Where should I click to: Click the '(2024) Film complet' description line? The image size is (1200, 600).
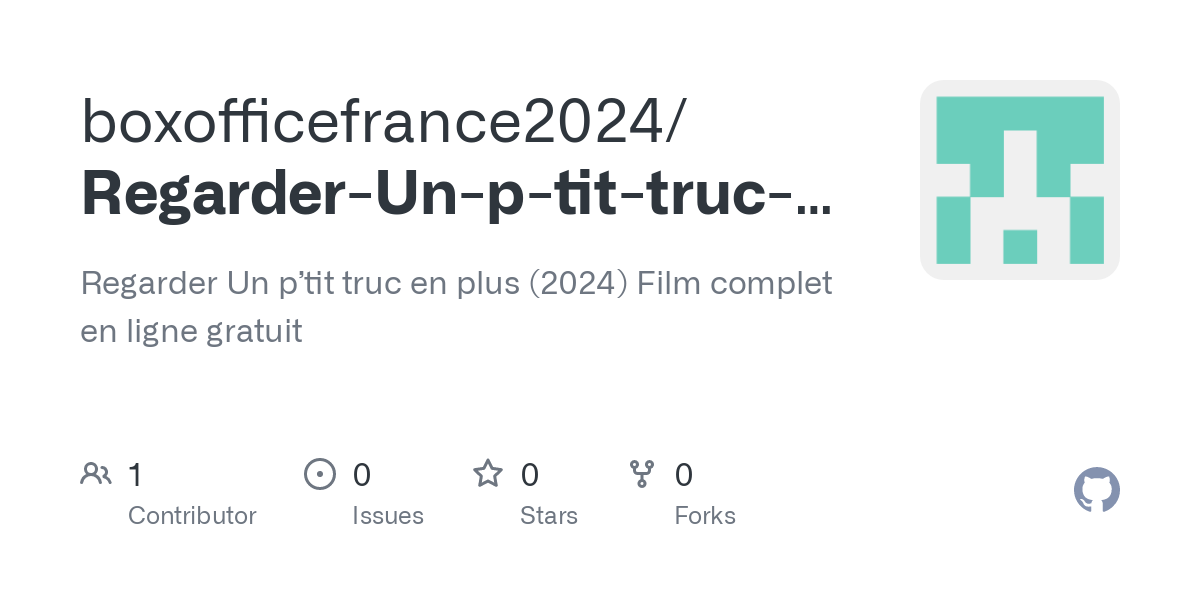680,284
